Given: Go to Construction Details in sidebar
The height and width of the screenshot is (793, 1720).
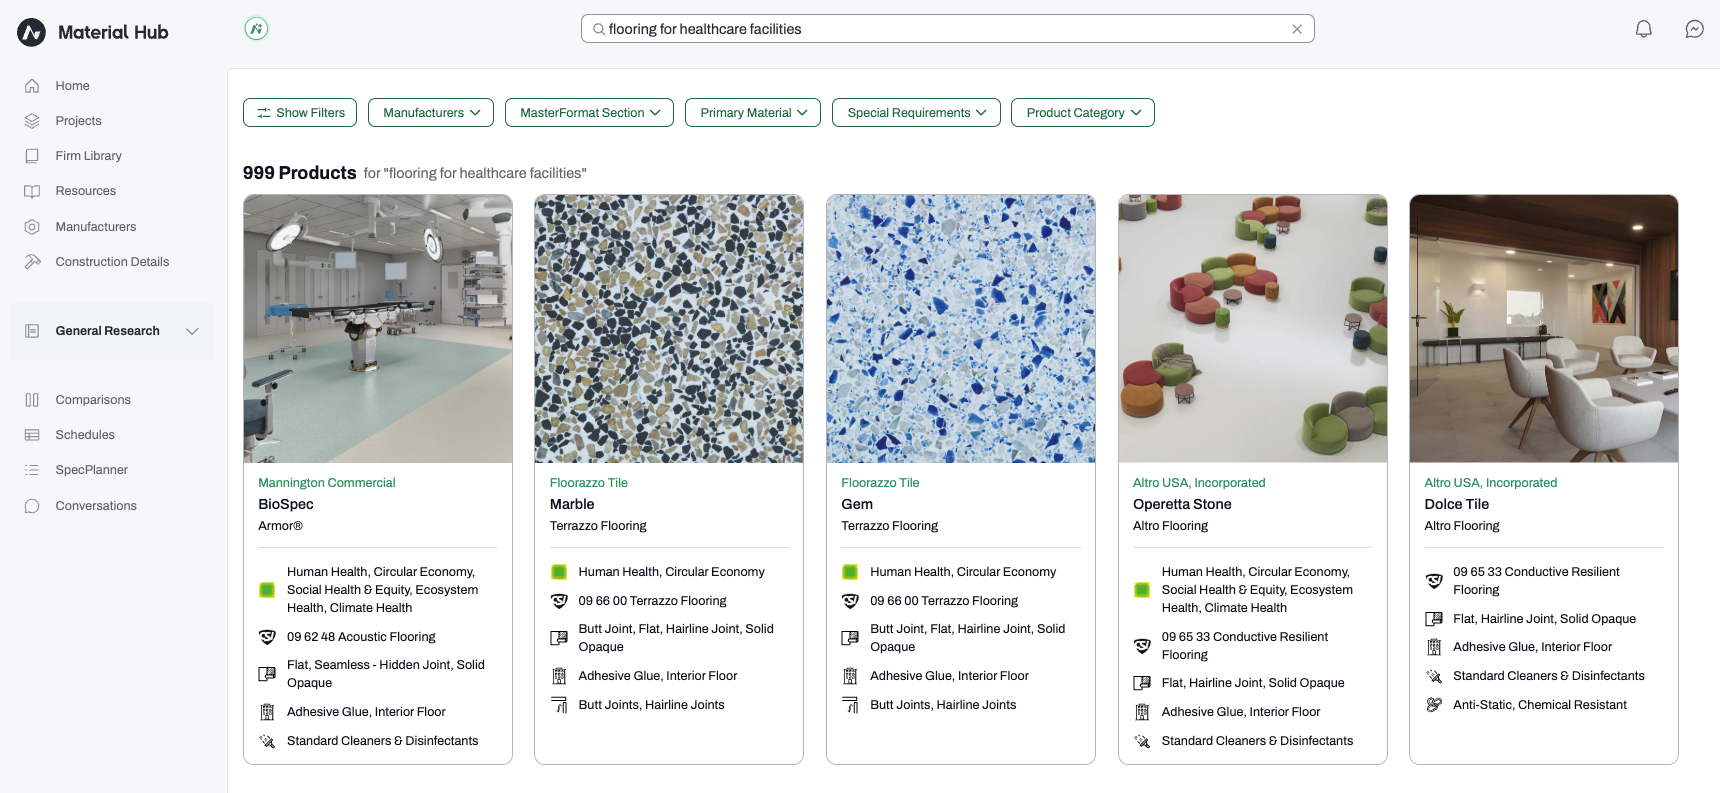Looking at the screenshot, I should pos(112,262).
